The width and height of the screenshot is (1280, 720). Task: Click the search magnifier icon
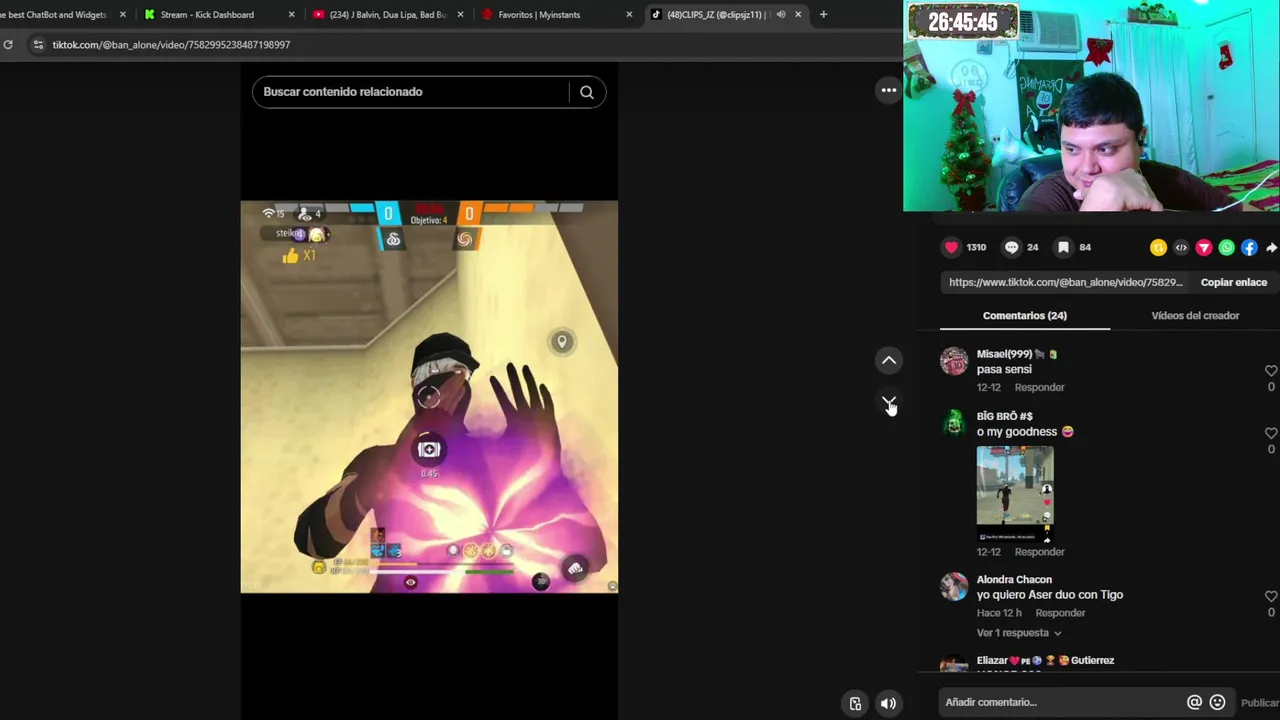click(587, 92)
